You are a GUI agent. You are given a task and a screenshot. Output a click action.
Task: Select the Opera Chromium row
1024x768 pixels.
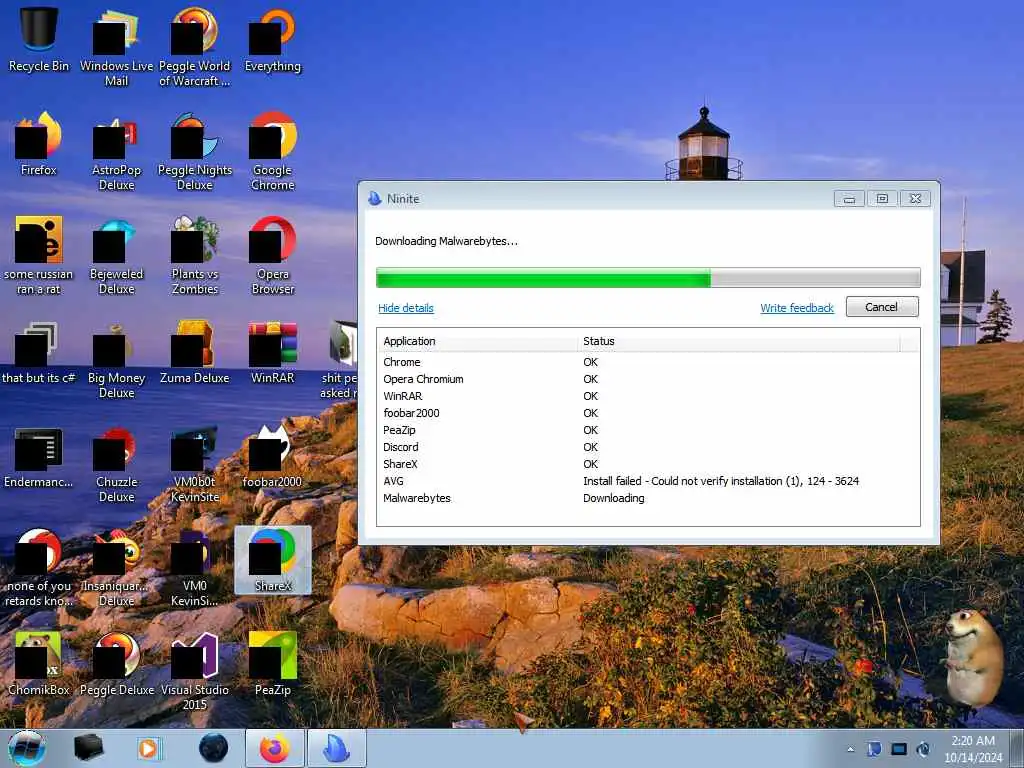pos(648,379)
